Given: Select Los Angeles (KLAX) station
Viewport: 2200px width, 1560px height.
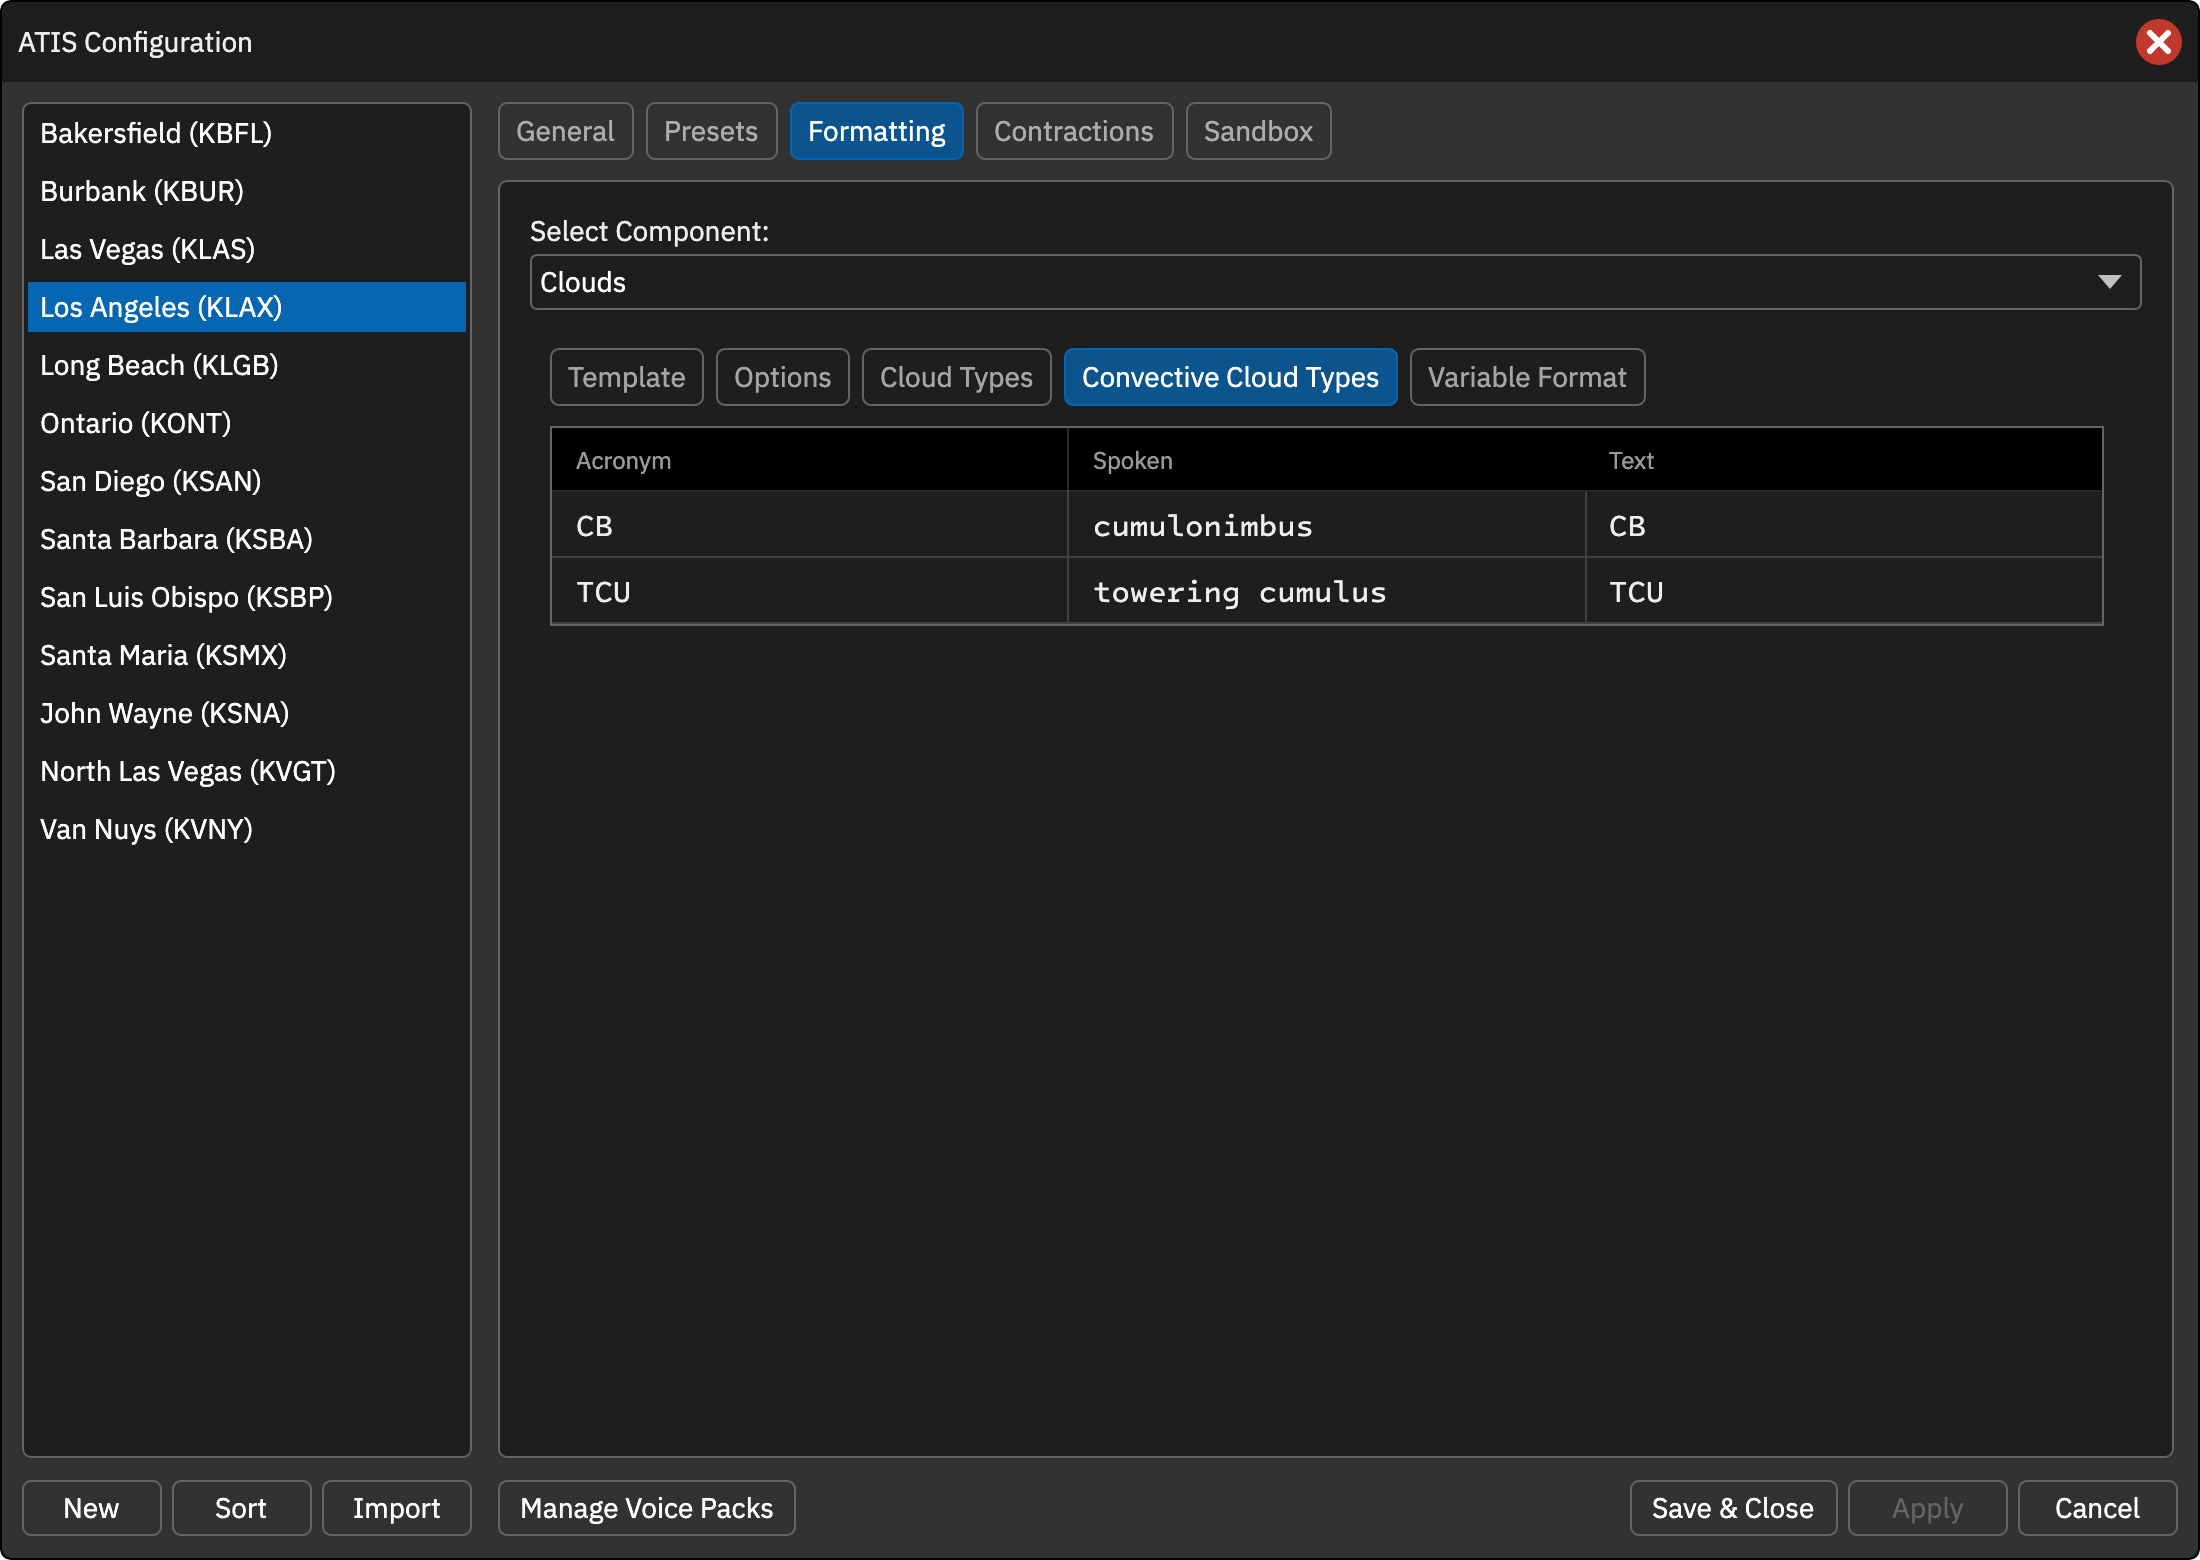Looking at the screenshot, I should 246,307.
